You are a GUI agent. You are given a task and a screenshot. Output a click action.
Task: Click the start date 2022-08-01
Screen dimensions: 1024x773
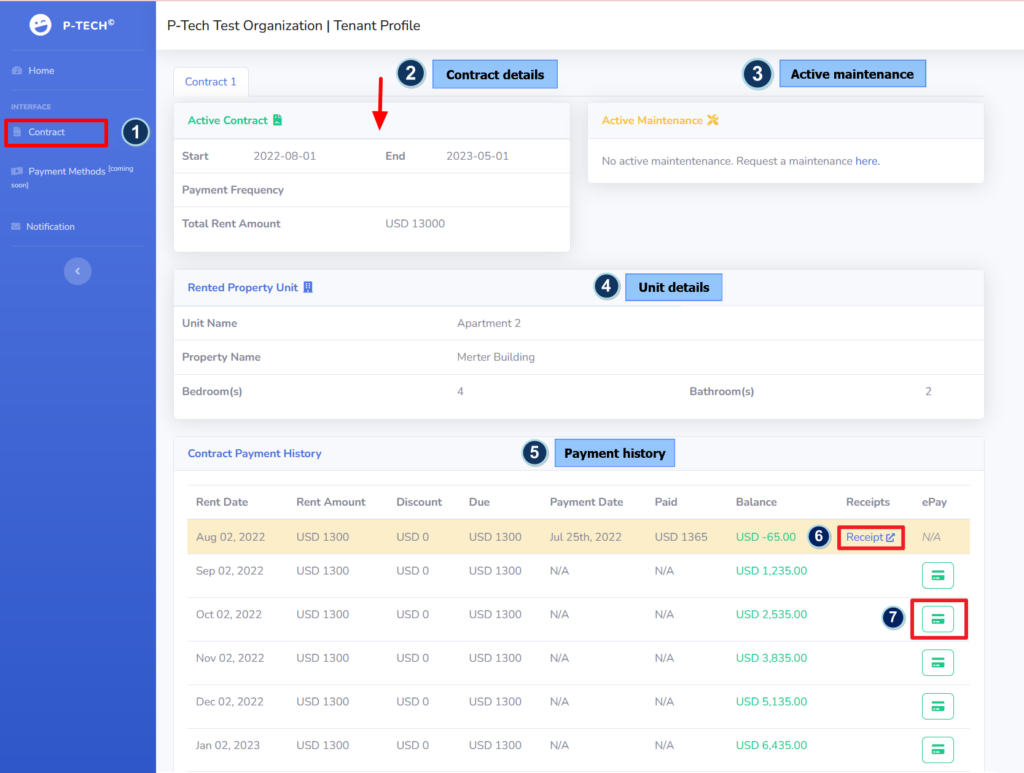[x=285, y=156]
